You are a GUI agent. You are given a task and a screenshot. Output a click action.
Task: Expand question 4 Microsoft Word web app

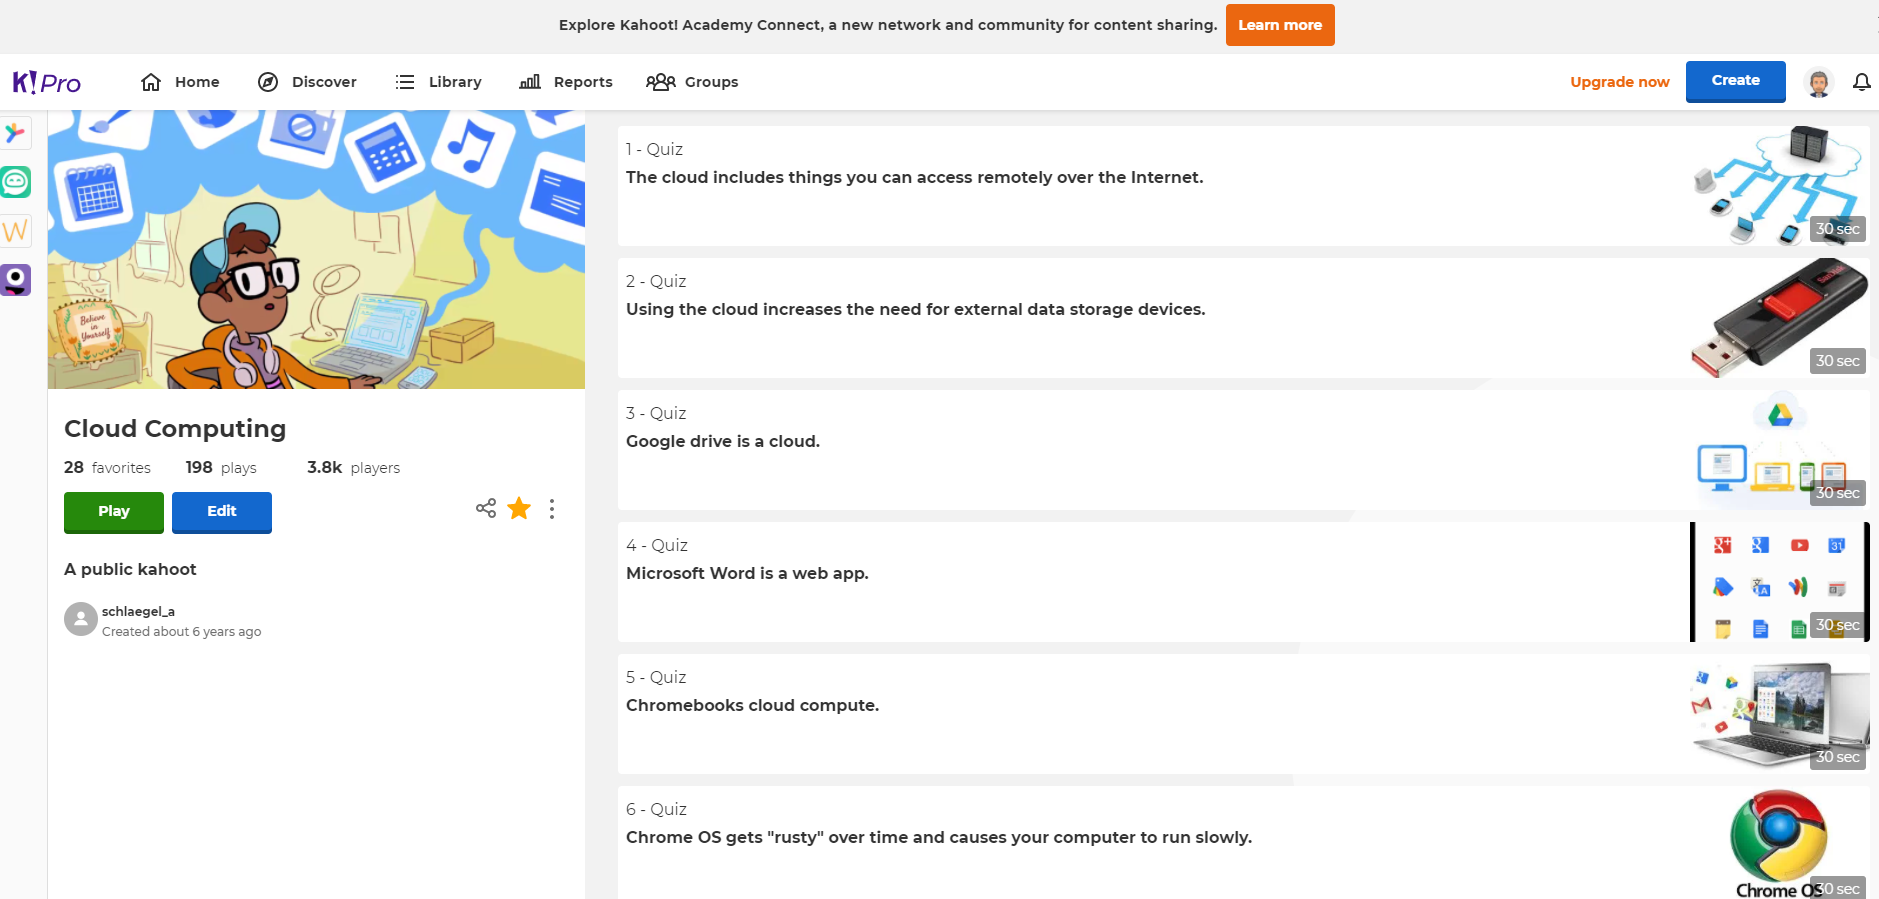click(1244, 582)
